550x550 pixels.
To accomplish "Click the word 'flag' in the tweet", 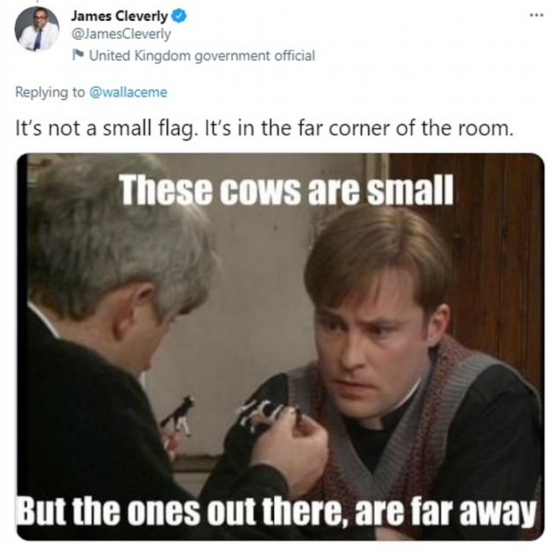I will coord(176,128).
